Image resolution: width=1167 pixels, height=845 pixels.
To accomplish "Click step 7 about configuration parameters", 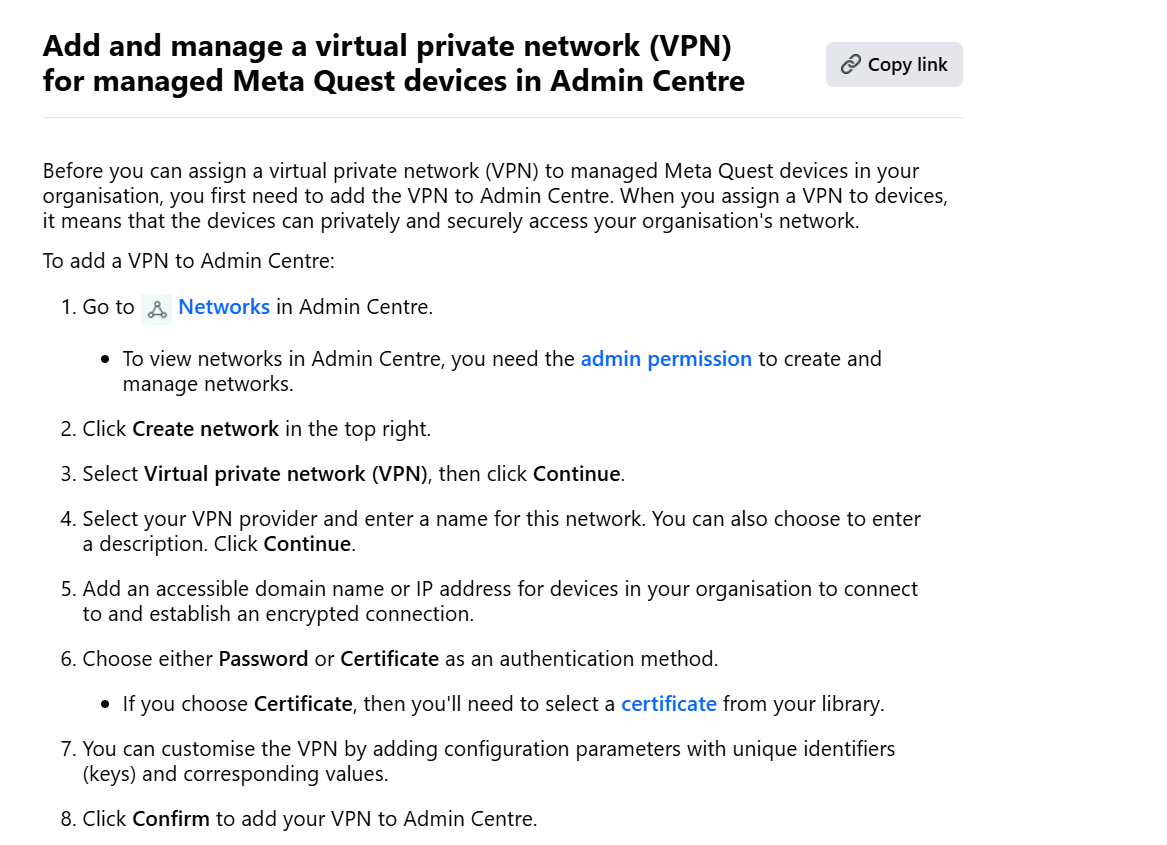I will pyautogui.click(x=488, y=761).
